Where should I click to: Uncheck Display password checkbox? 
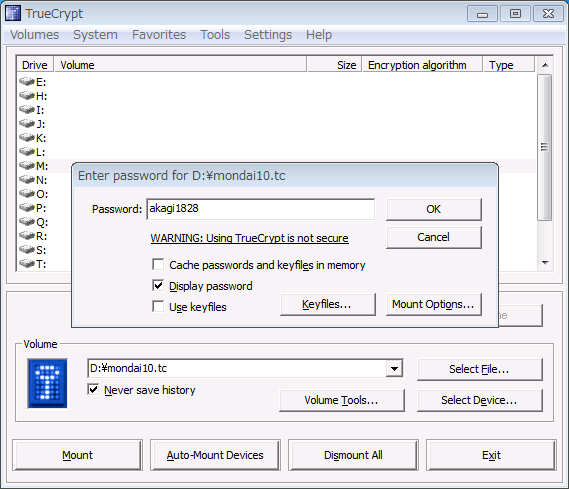158,285
